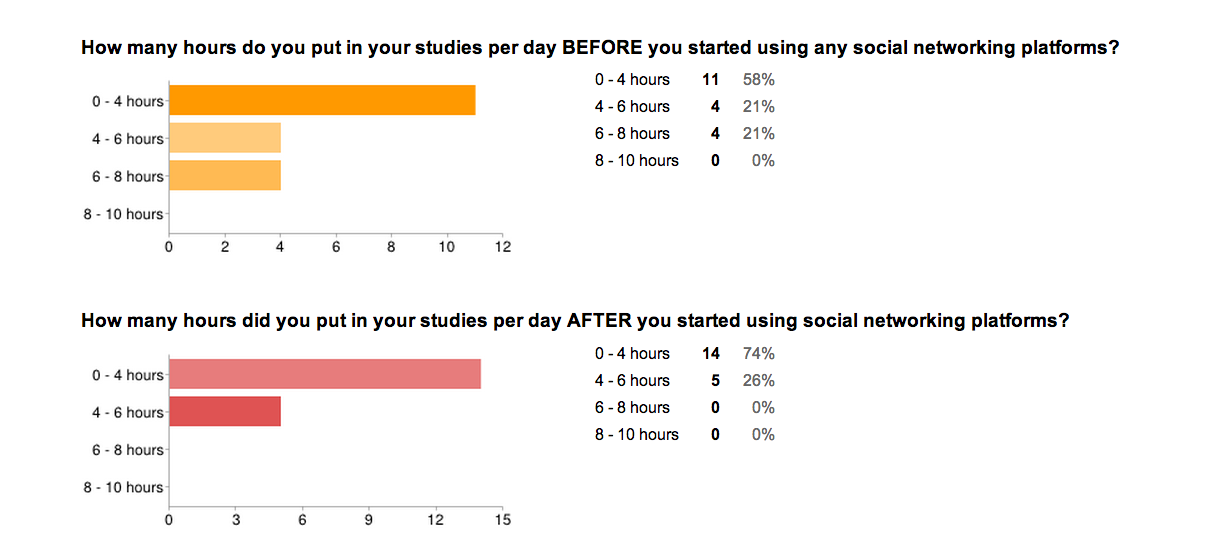Screen dimensions: 1230x551
Task: Click the 4 - 6 hours legend label with 21%
Action: (632, 106)
